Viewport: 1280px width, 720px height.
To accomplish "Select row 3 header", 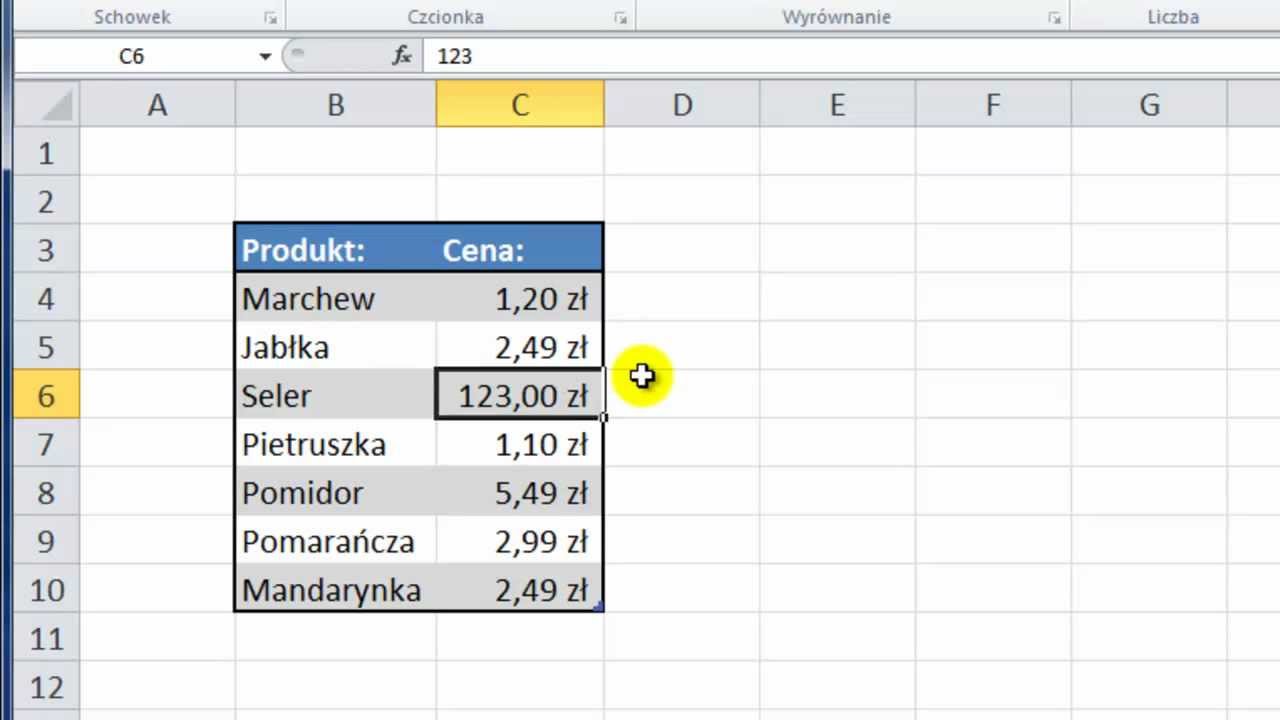I will [47, 249].
